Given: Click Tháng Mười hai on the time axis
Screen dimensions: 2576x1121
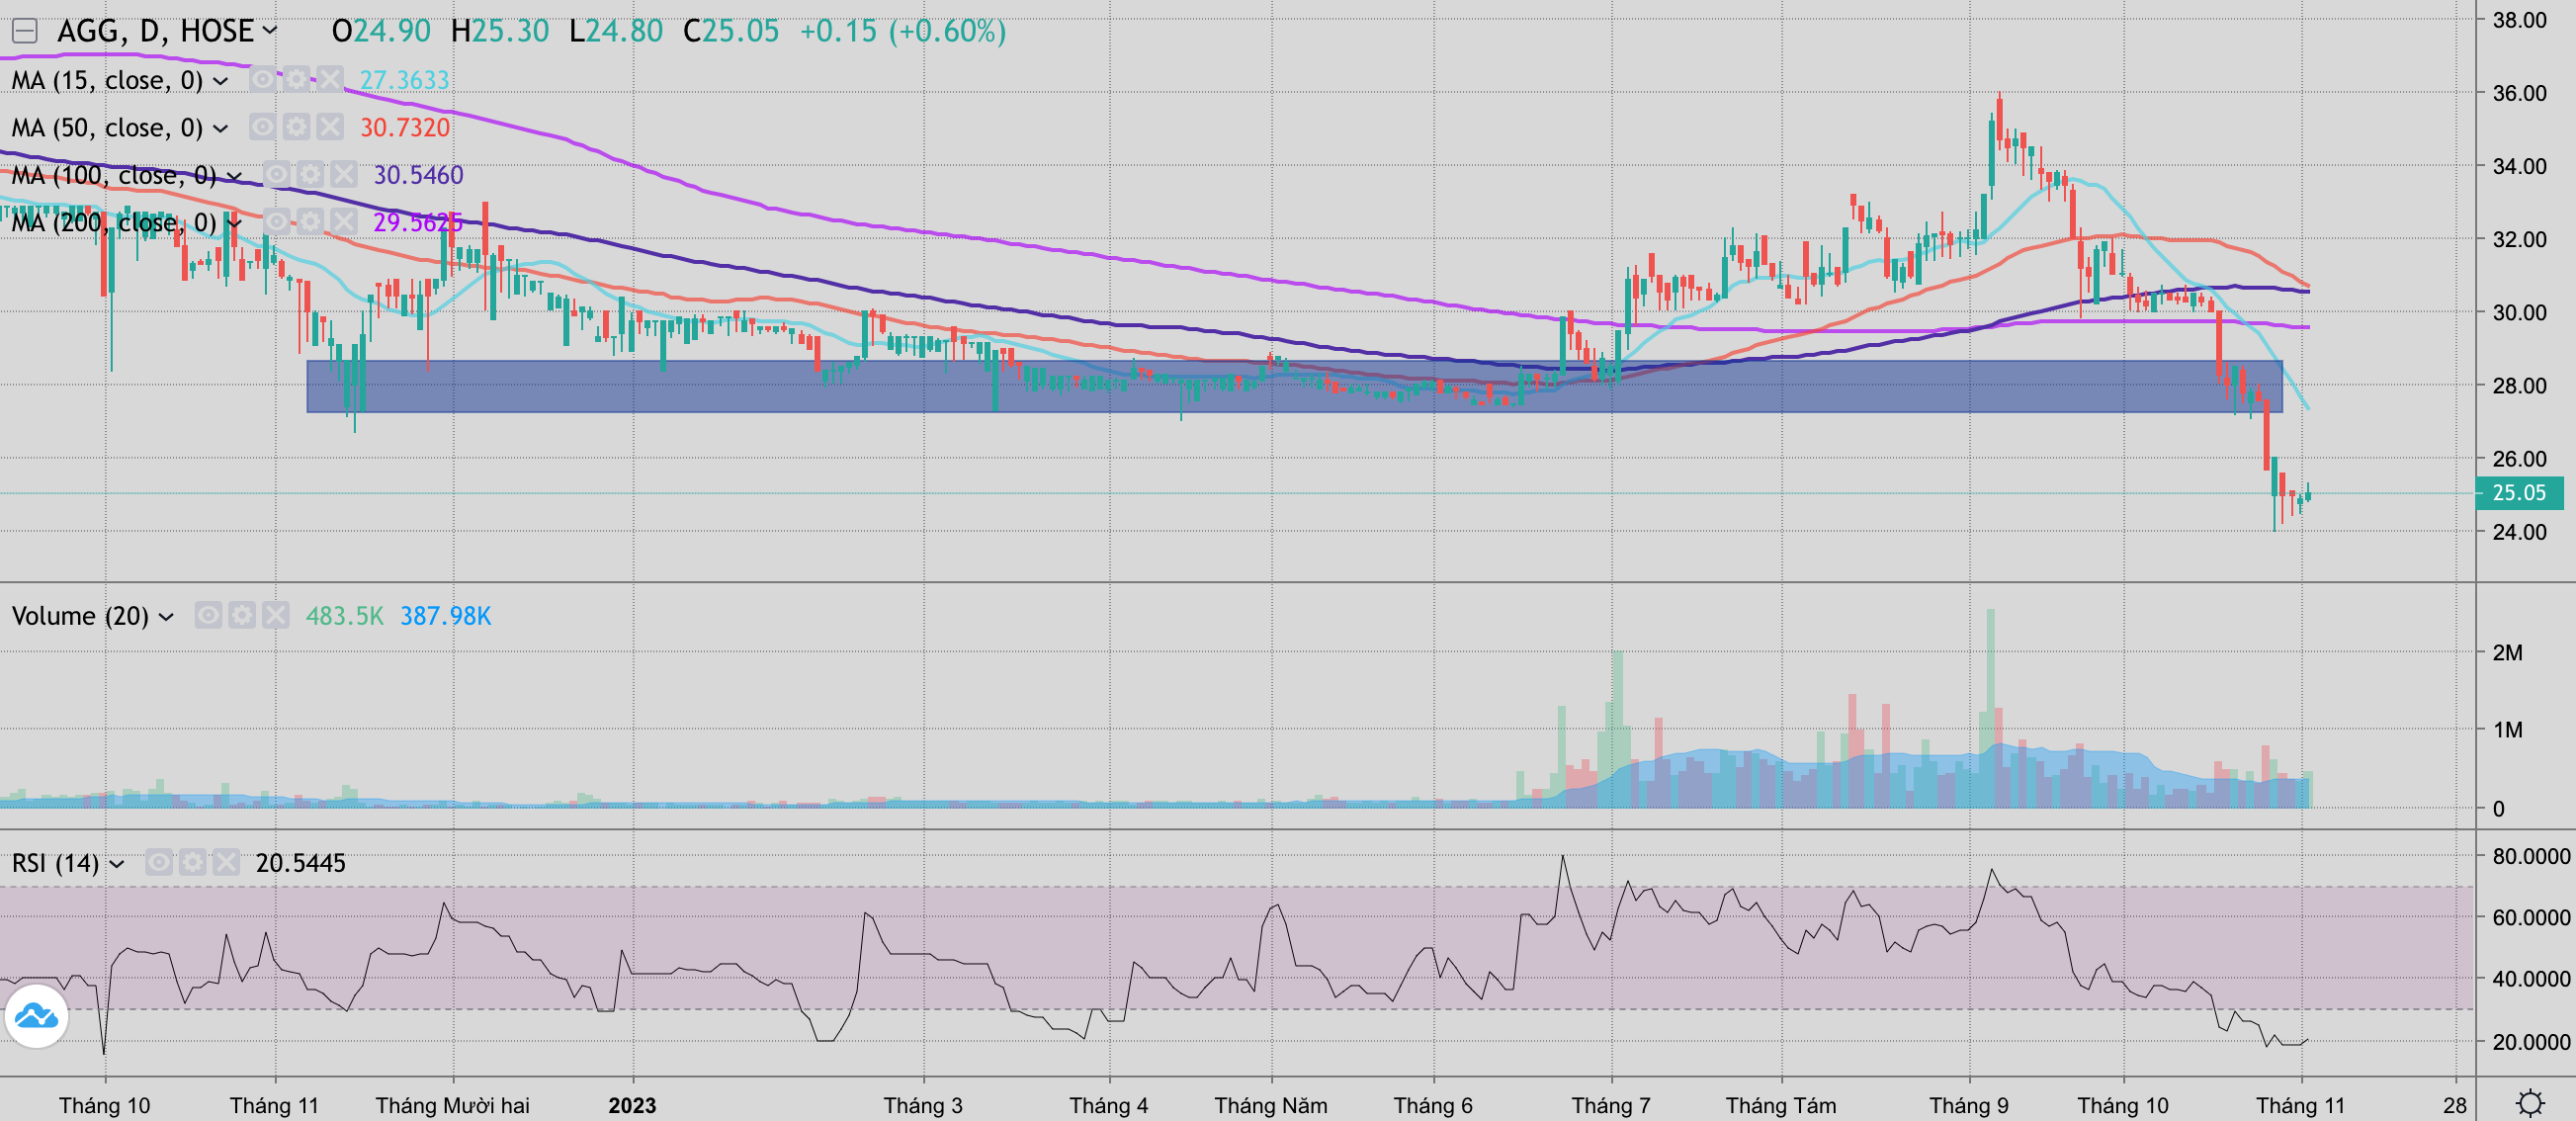Looking at the screenshot, I should pyautogui.click(x=453, y=1105).
